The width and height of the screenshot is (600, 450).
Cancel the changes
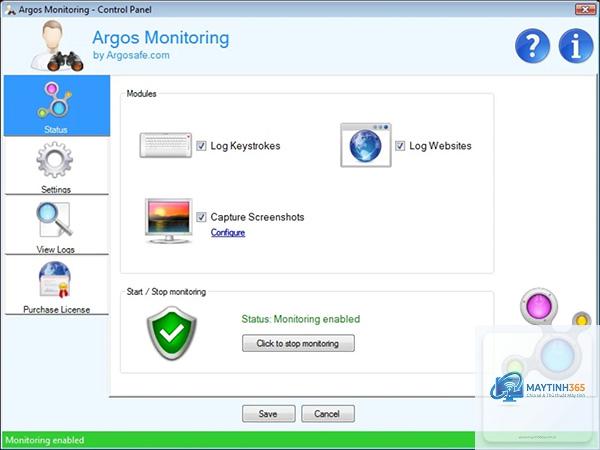(x=328, y=414)
